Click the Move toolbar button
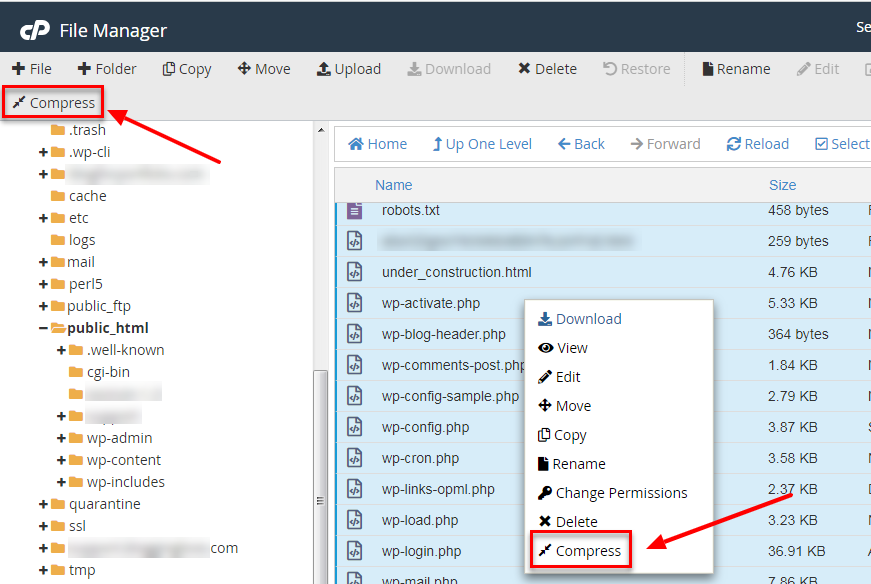The width and height of the screenshot is (871, 584). point(263,69)
